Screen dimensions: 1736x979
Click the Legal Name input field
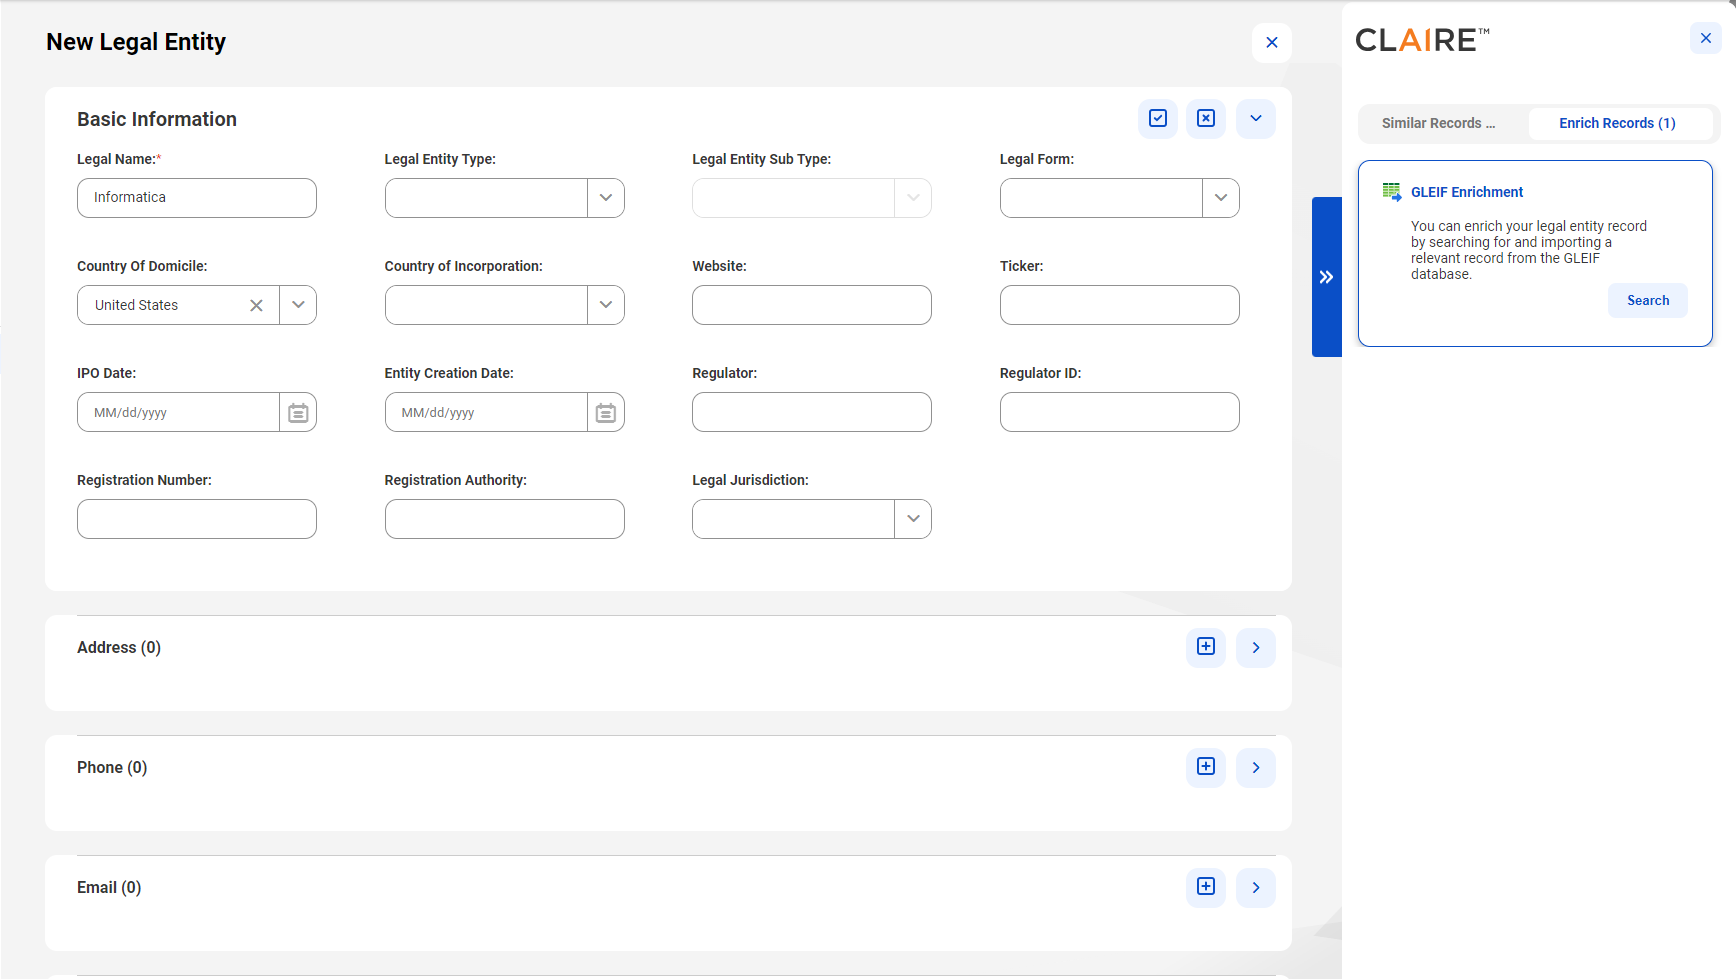pos(197,198)
